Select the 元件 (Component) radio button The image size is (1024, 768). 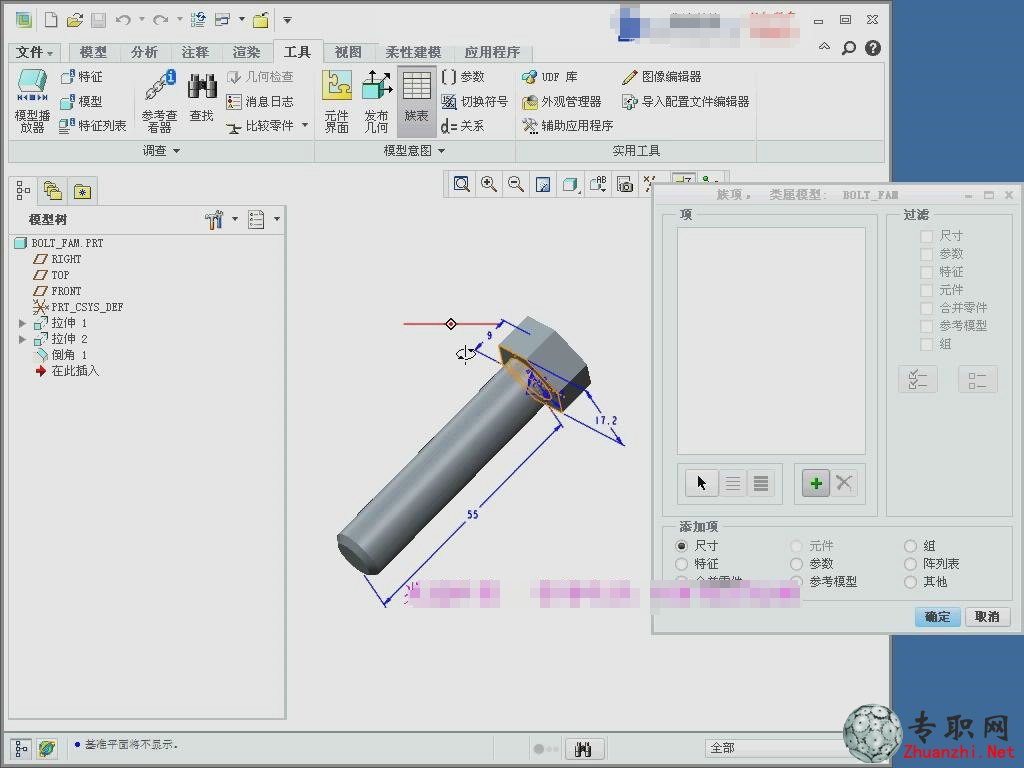pyautogui.click(x=796, y=545)
